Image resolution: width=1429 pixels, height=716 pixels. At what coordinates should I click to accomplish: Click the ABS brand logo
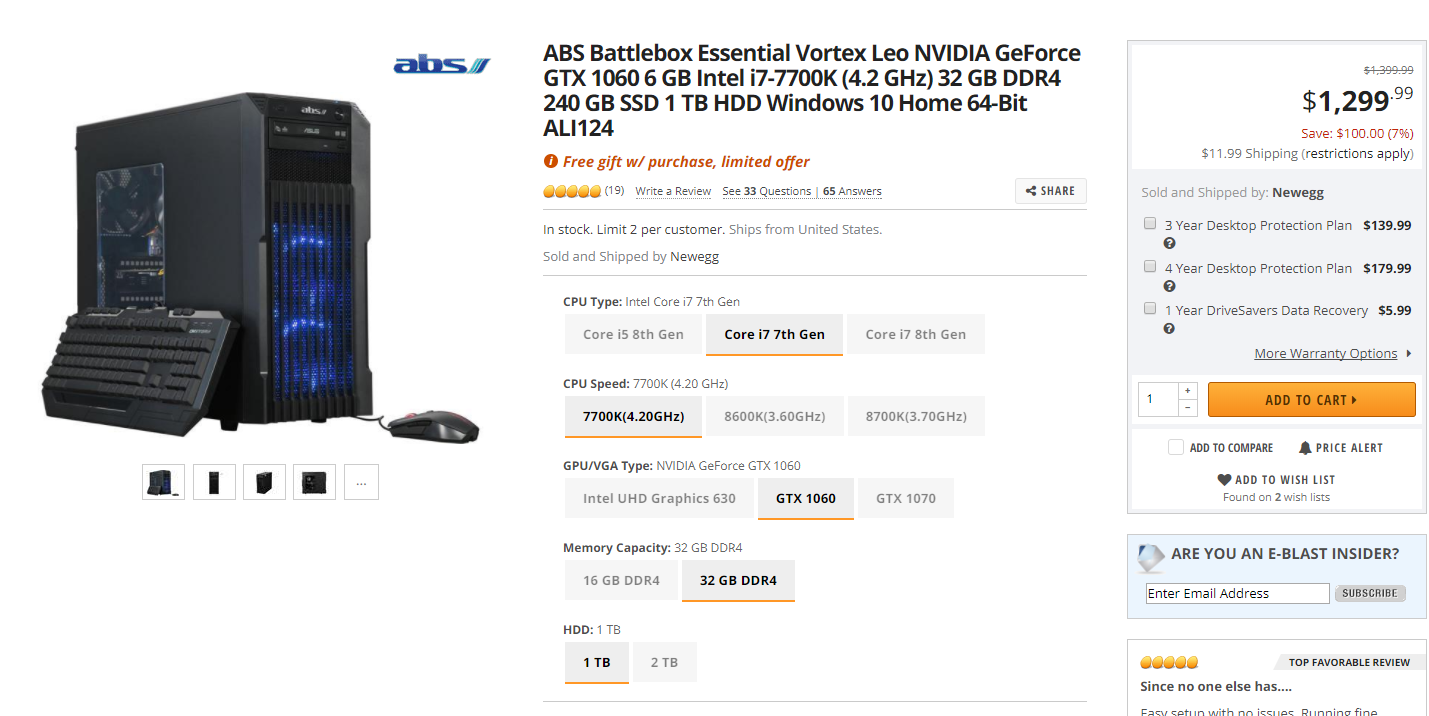click(x=442, y=65)
